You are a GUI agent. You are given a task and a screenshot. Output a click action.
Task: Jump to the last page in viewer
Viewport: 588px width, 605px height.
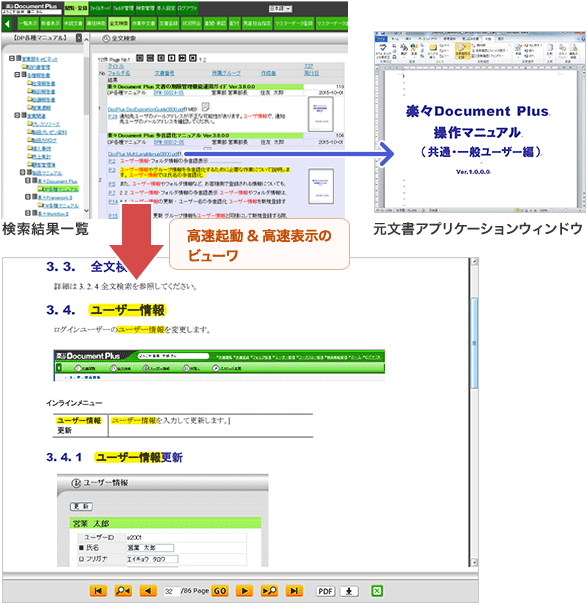294,591
